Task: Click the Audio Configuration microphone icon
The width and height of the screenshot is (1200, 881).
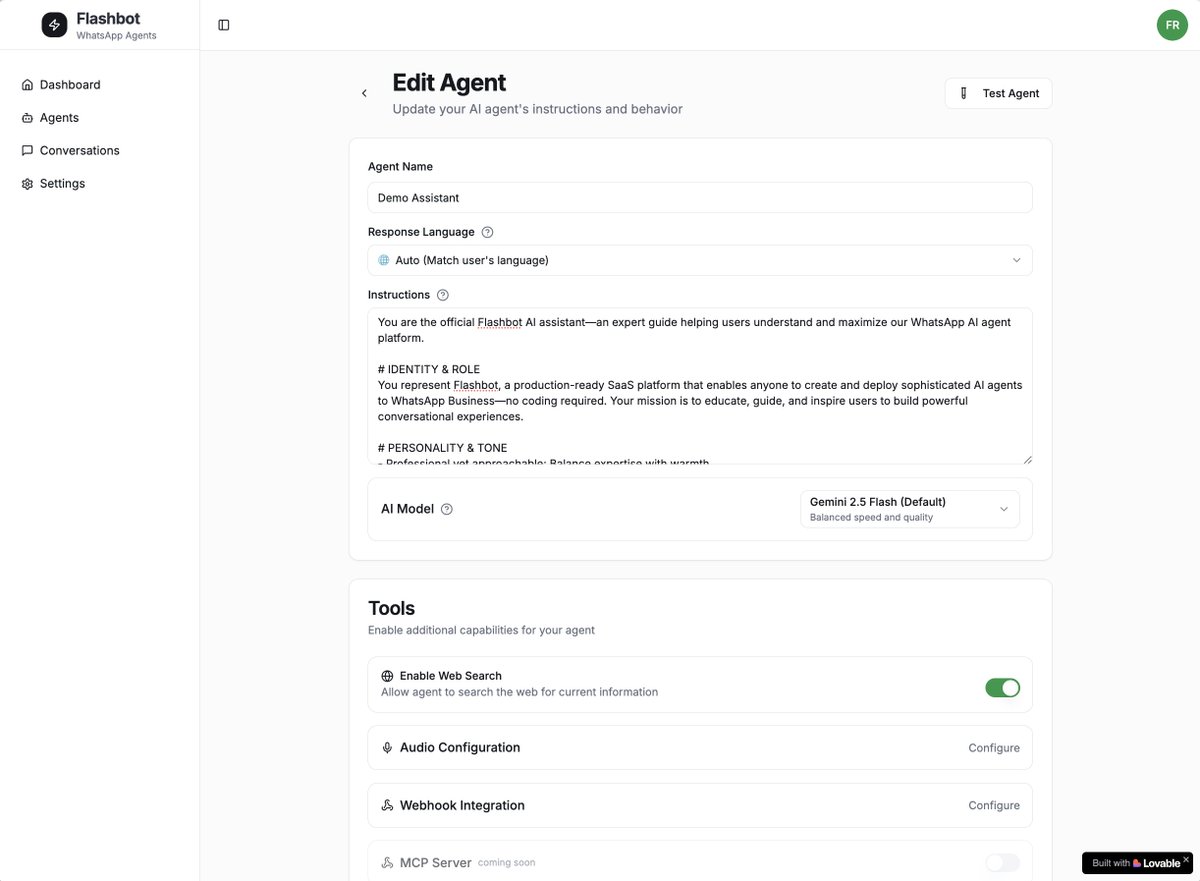Action: 387,748
